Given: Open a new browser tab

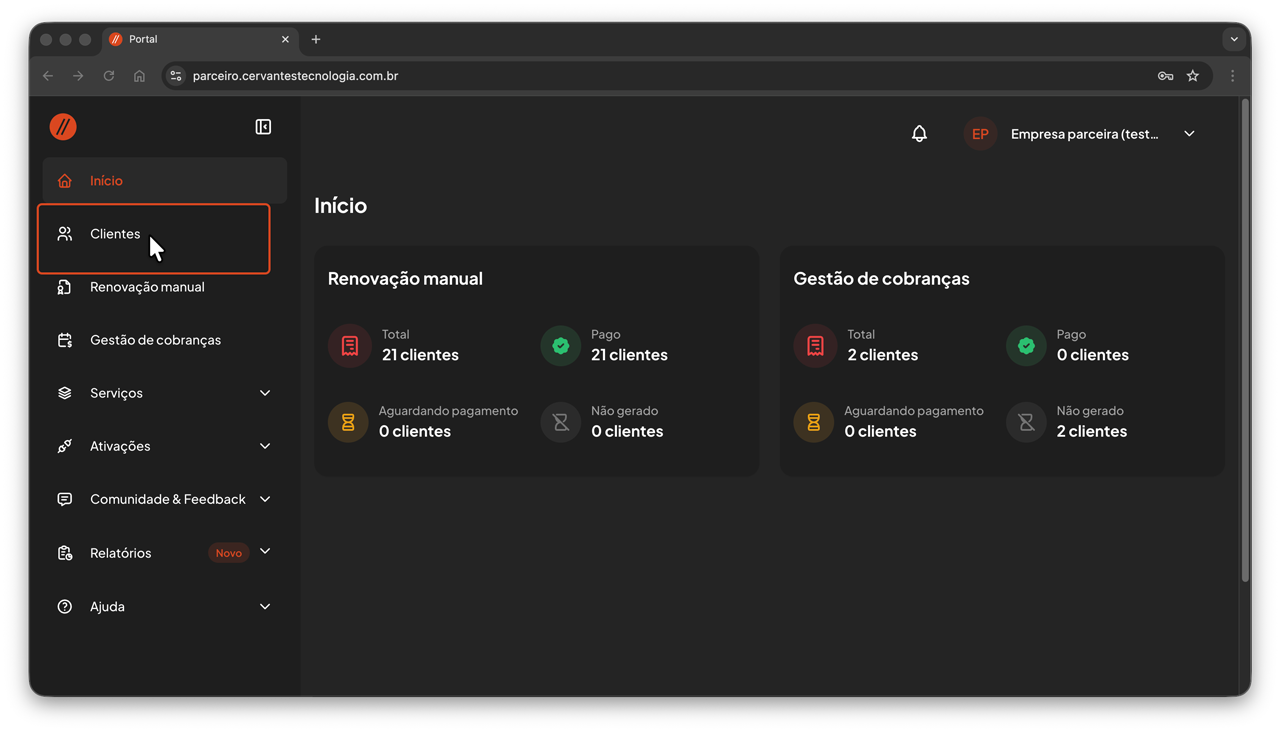Looking at the screenshot, I should click(316, 39).
